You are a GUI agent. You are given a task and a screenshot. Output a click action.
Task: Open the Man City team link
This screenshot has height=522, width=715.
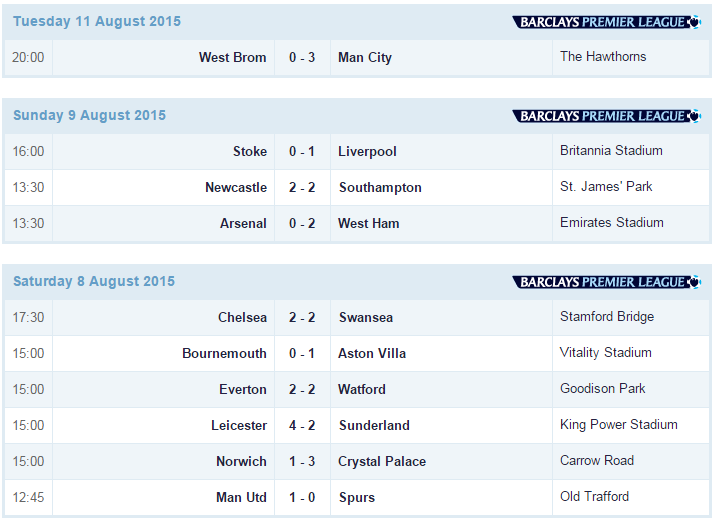point(365,57)
